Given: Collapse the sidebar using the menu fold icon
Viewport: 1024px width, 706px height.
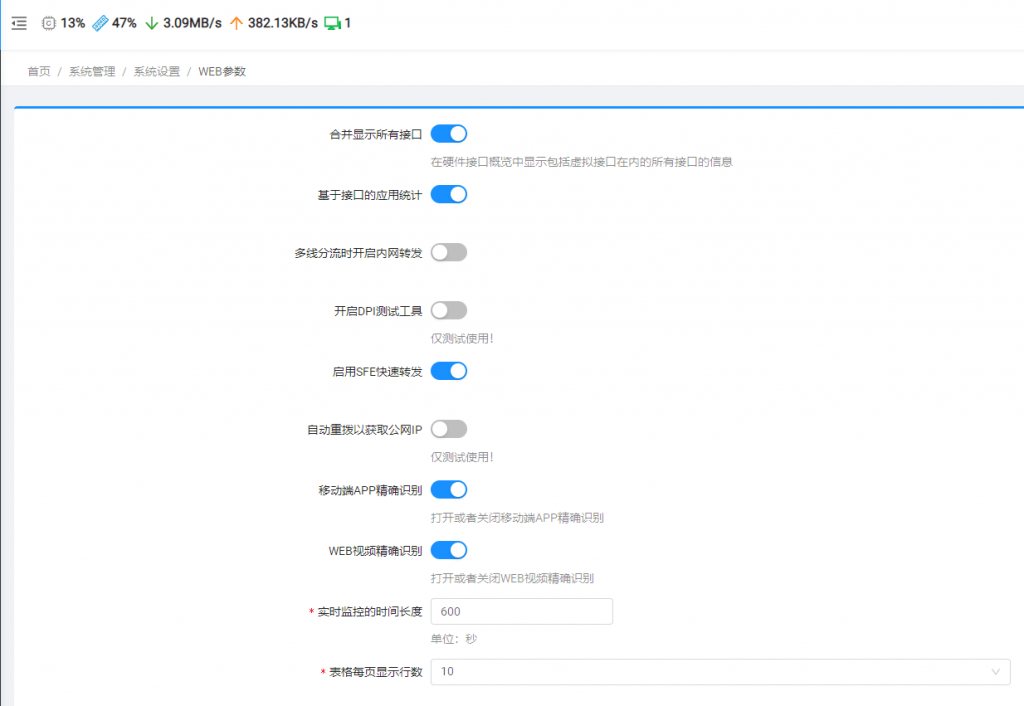Looking at the screenshot, I should [x=19, y=23].
